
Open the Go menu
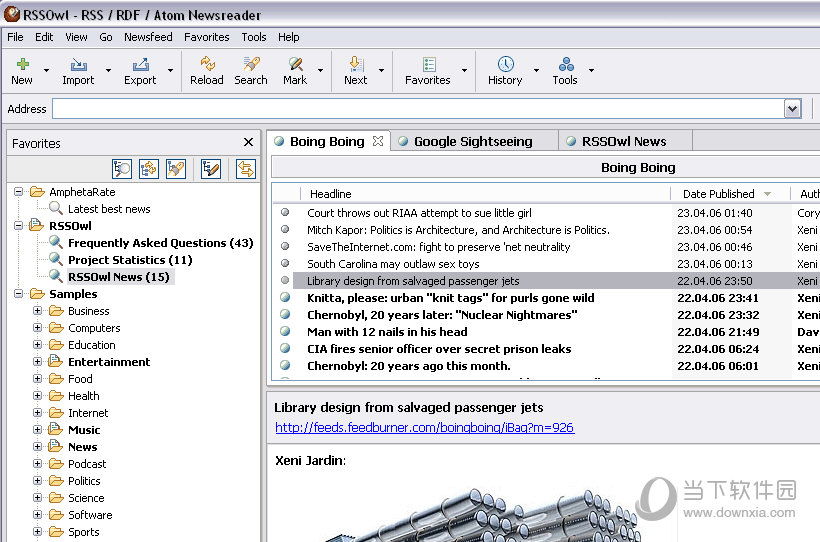(x=106, y=37)
